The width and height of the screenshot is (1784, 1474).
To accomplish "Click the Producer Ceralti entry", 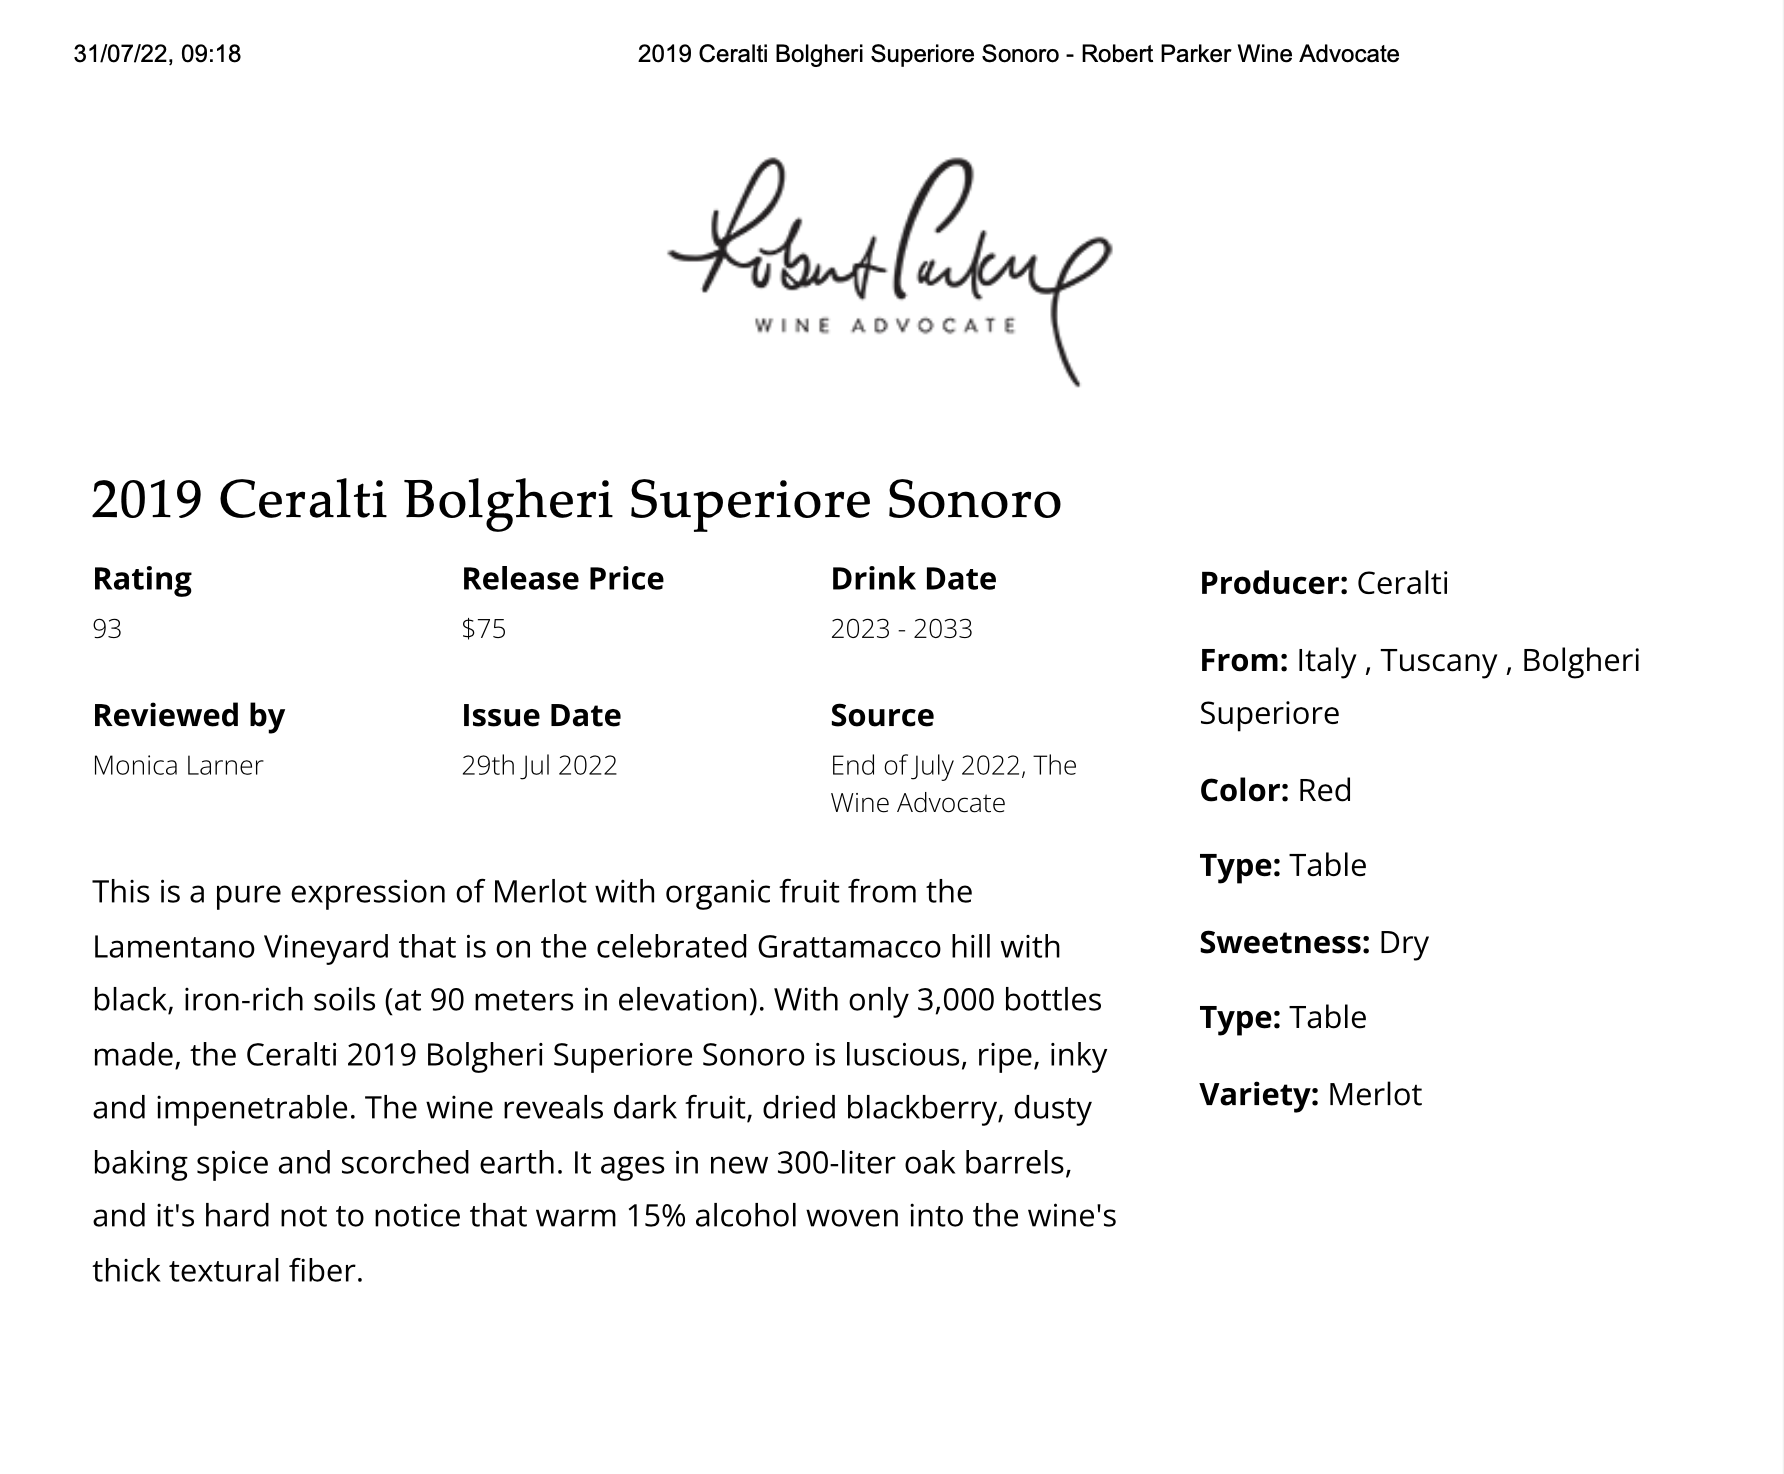I will point(1324,583).
